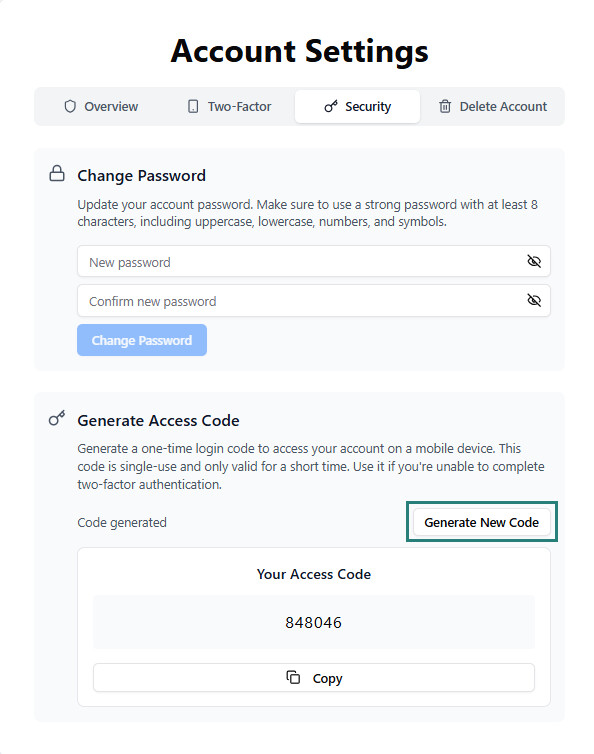
Task: Click the lock icon beside Change Password heading
Action: click(x=57, y=174)
